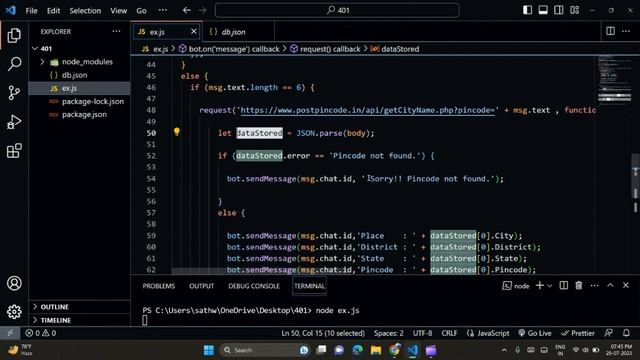Click the postpincode.in API URL link
This screenshot has height=360, width=640.
pyautogui.click(x=367, y=110)
